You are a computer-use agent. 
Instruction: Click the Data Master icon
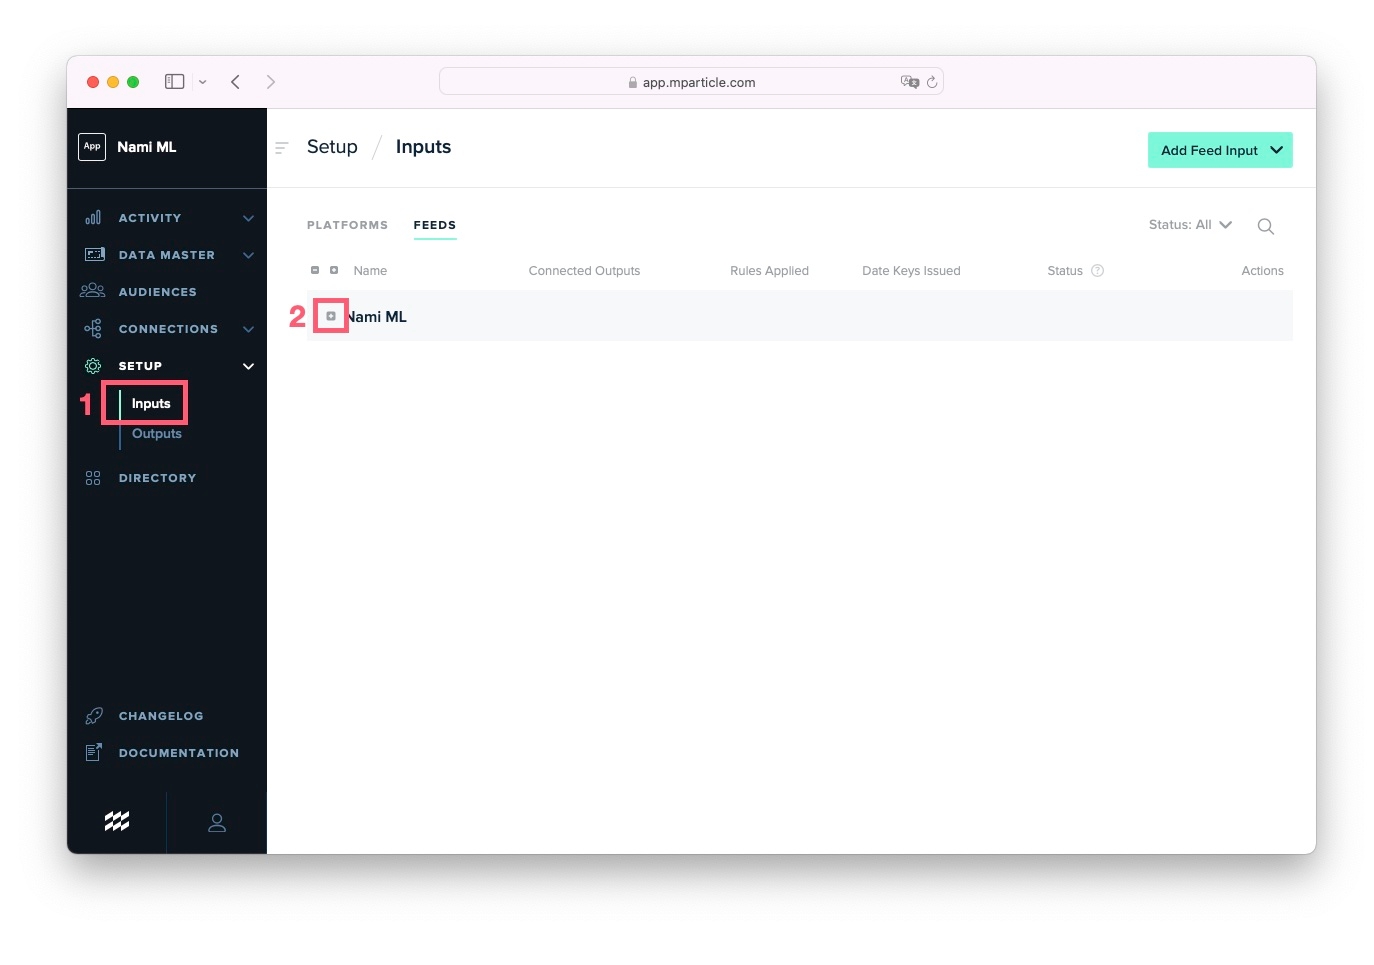[94, 254]
